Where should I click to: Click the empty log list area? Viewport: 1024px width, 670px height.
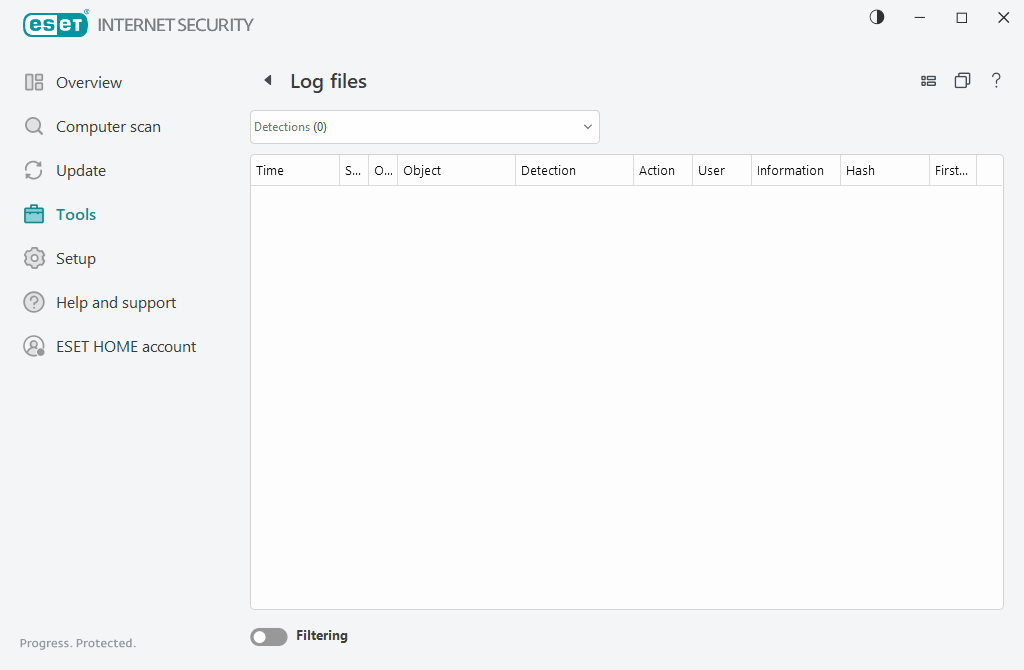pyautogui.click(x=626, y=397)
